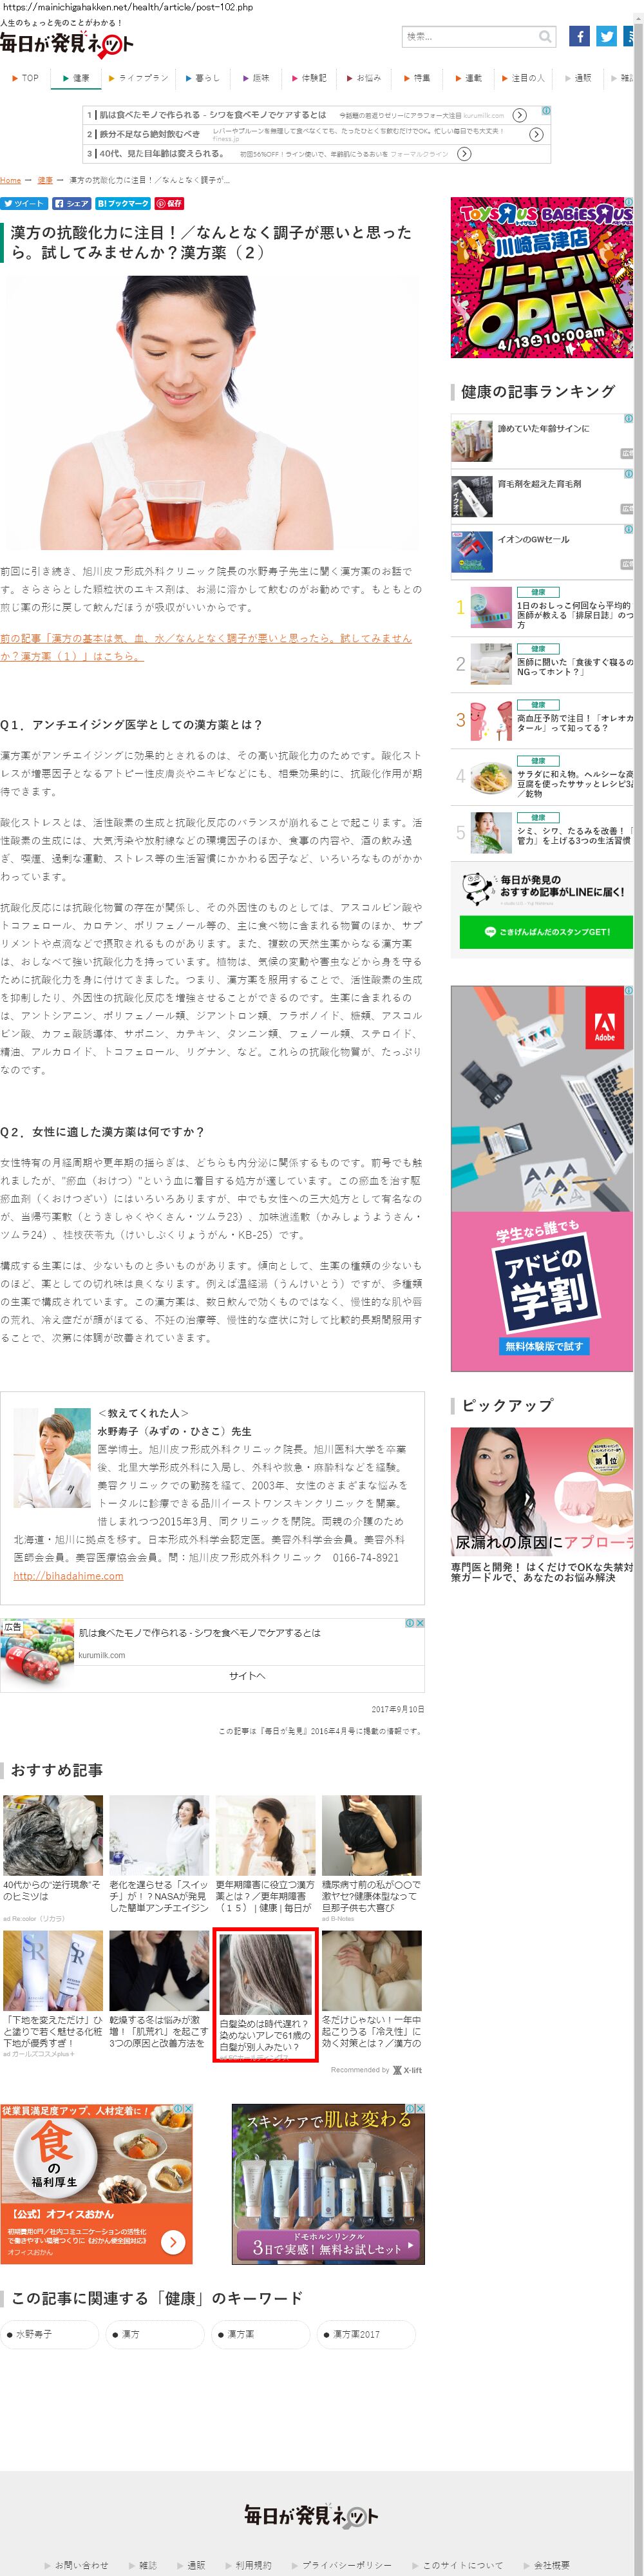
Task: Visit the bihadahime.com link
Action: click(x=68, y=1576)
